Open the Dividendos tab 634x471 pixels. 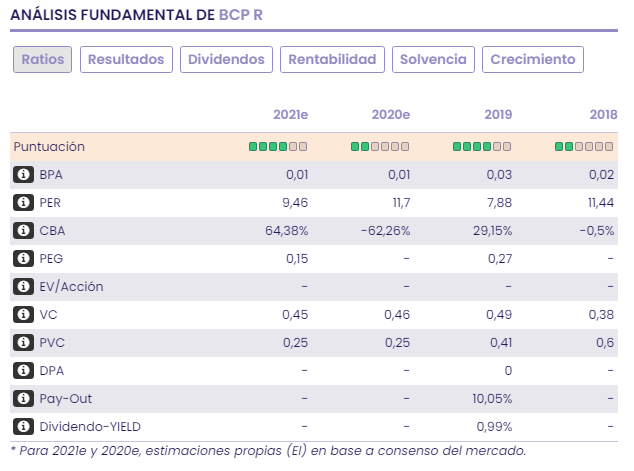[227, 59]
